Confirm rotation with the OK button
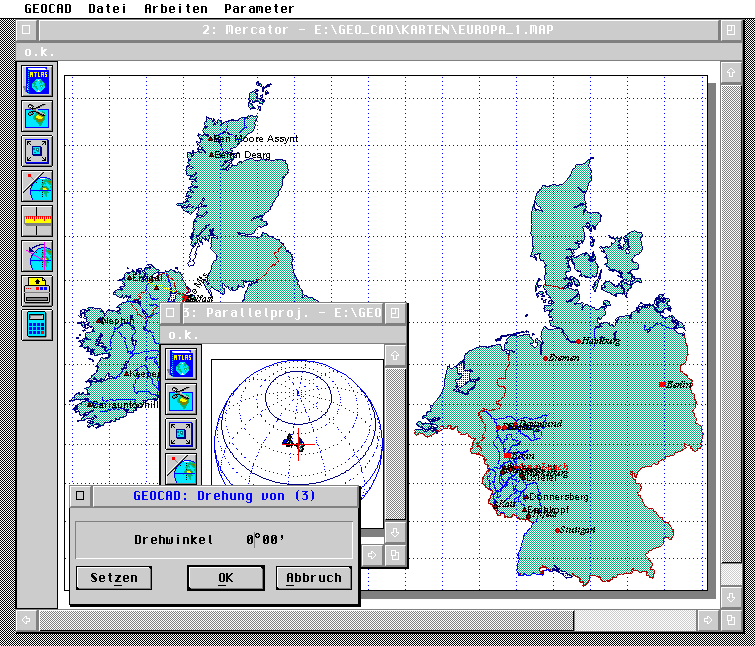755x646 pixels. 226,578
